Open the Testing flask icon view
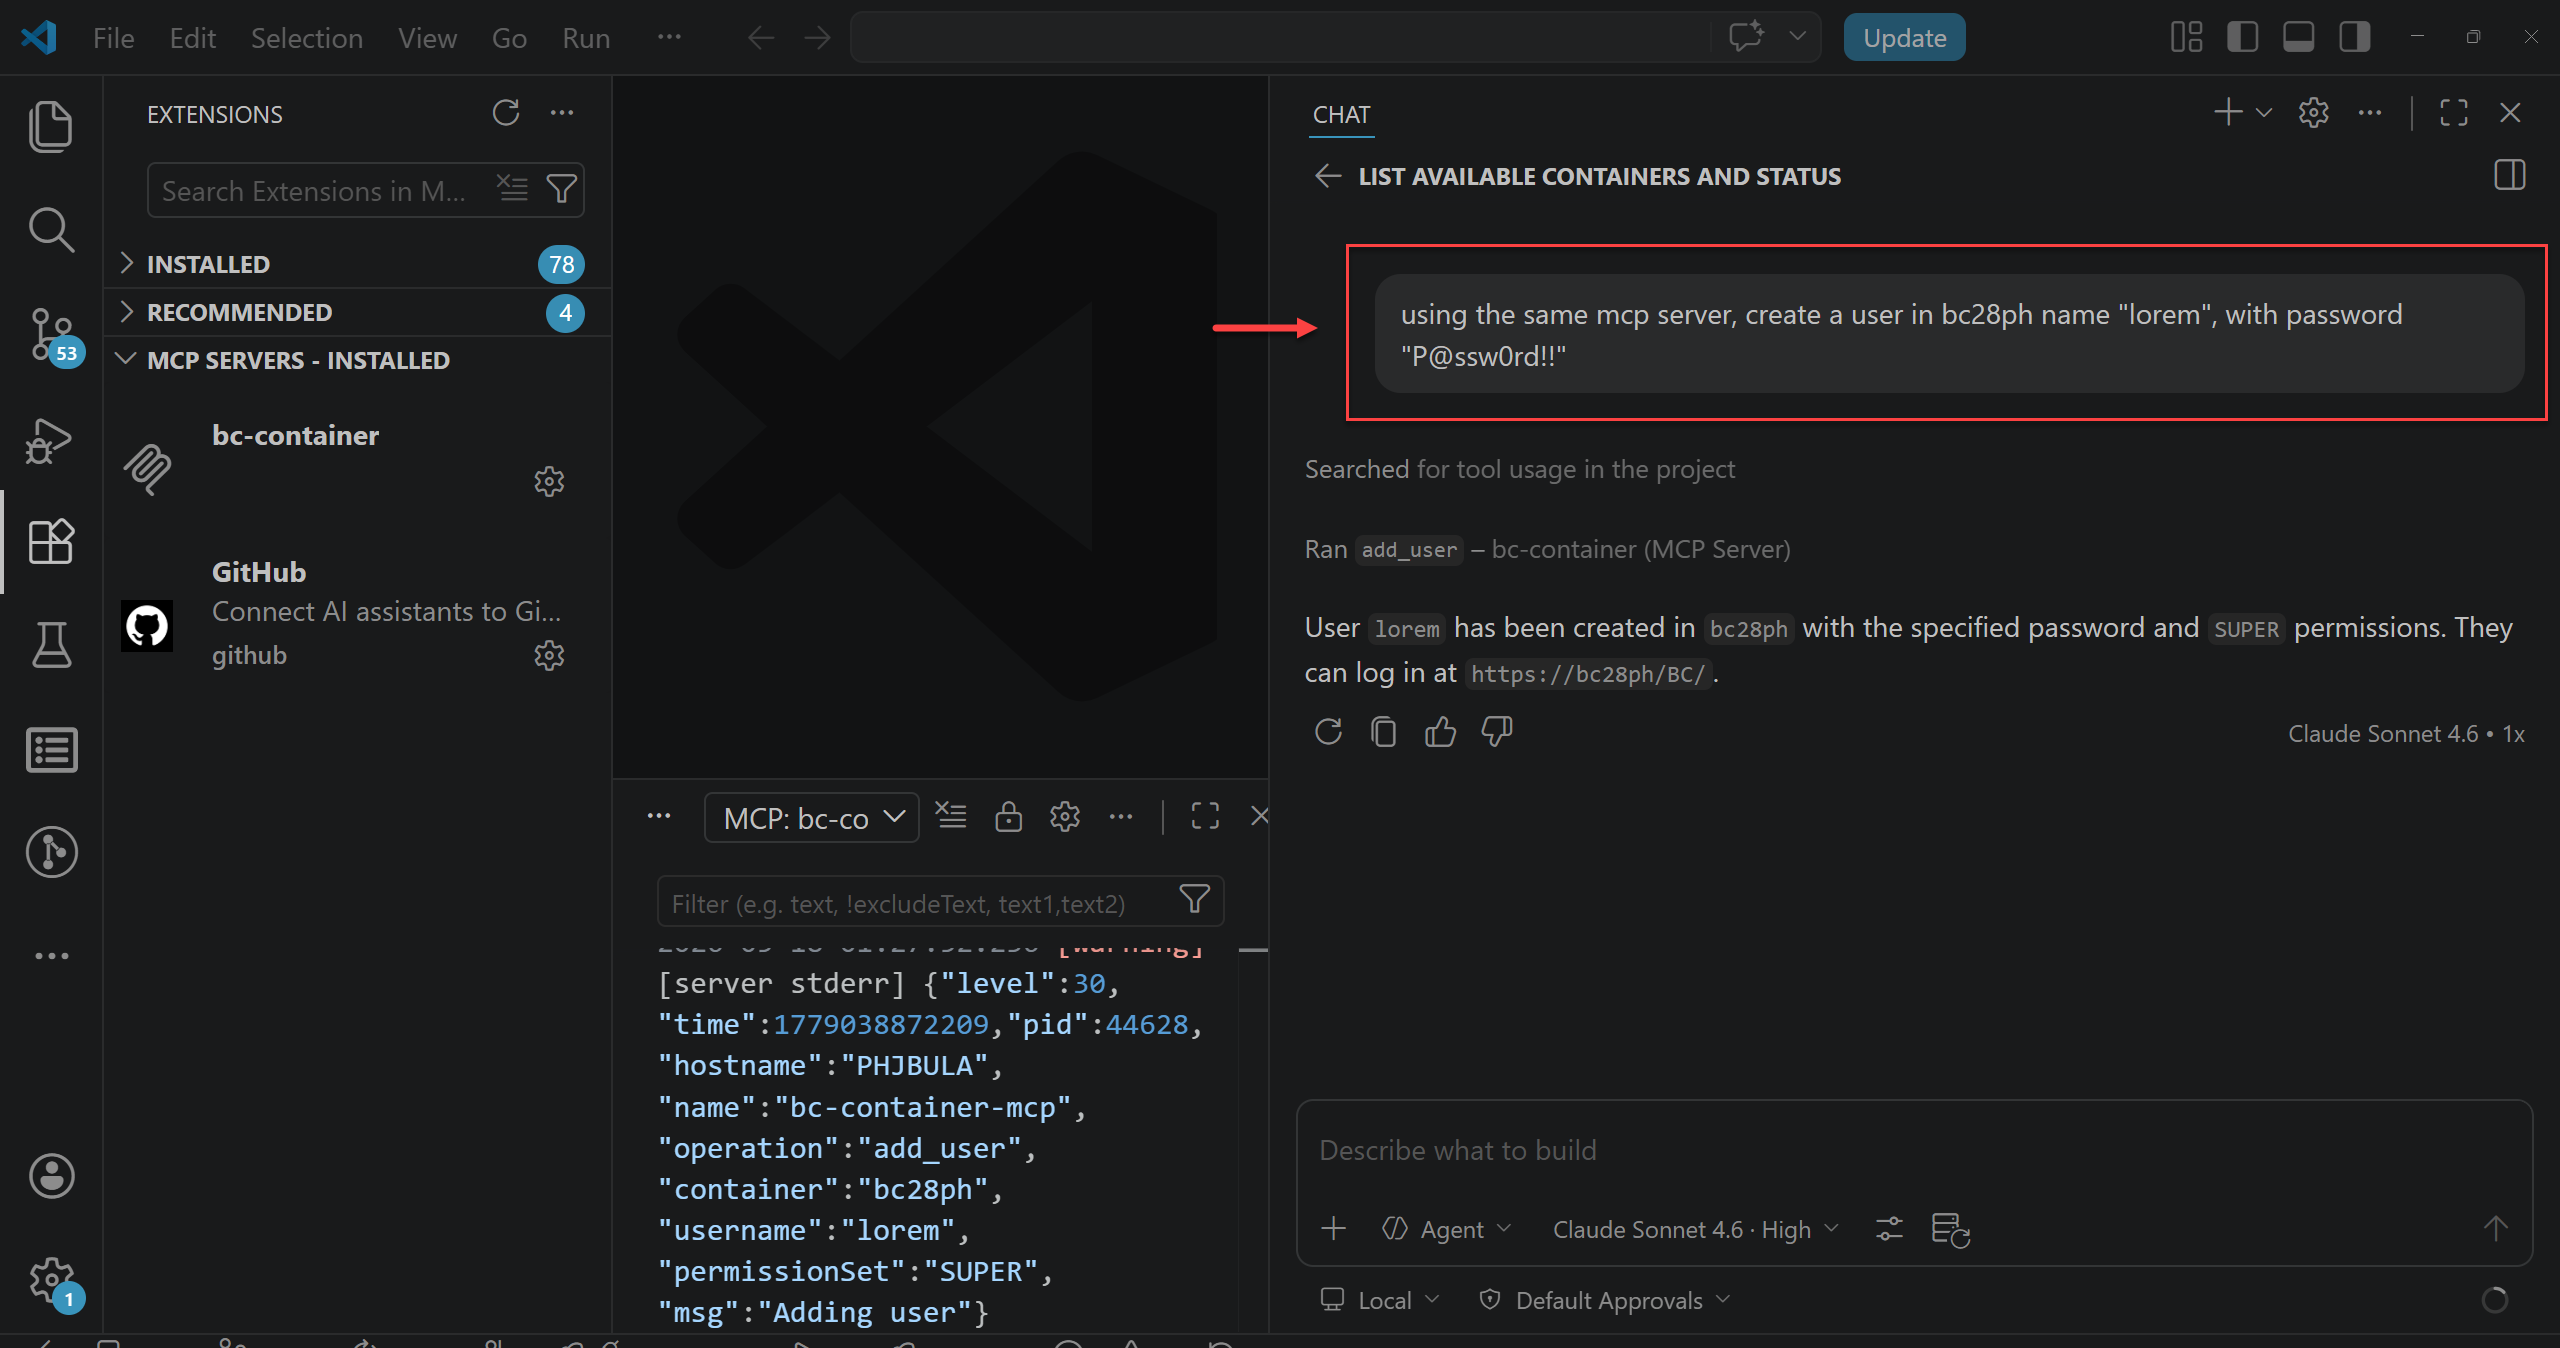 [51, 646]
